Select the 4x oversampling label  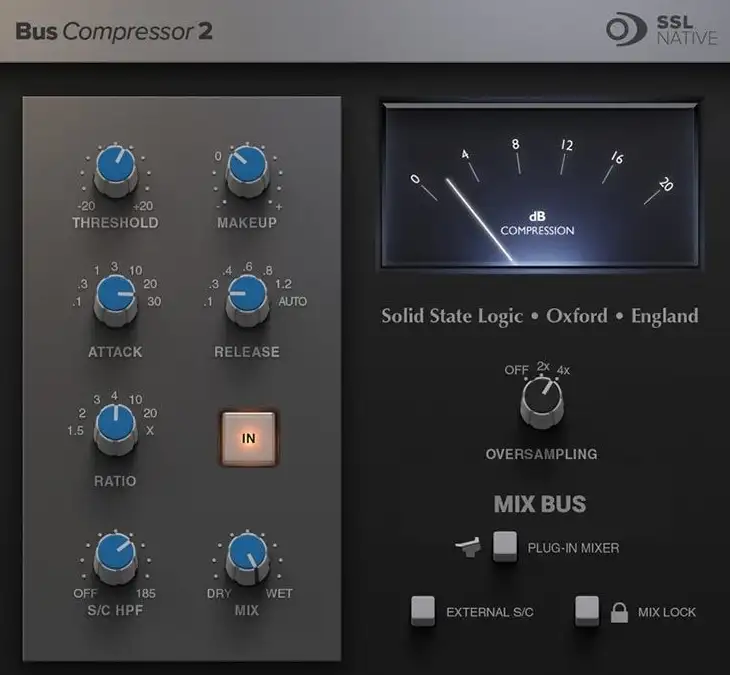pyautogui.click(x=563, y=371)
